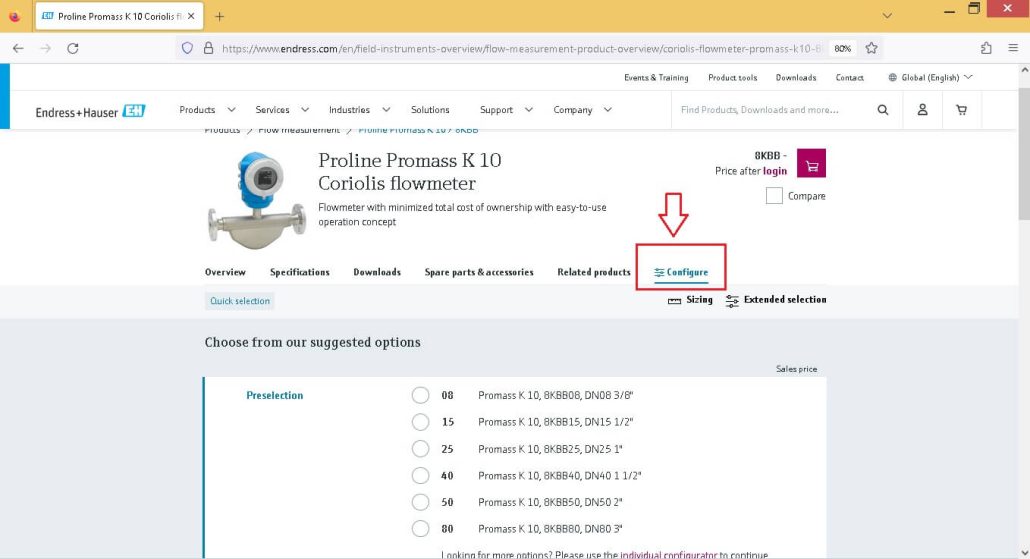This screenshot has width=1030, height=559.
Task: Switch to Spare parts & accessories tab
Action: [479, 272]
